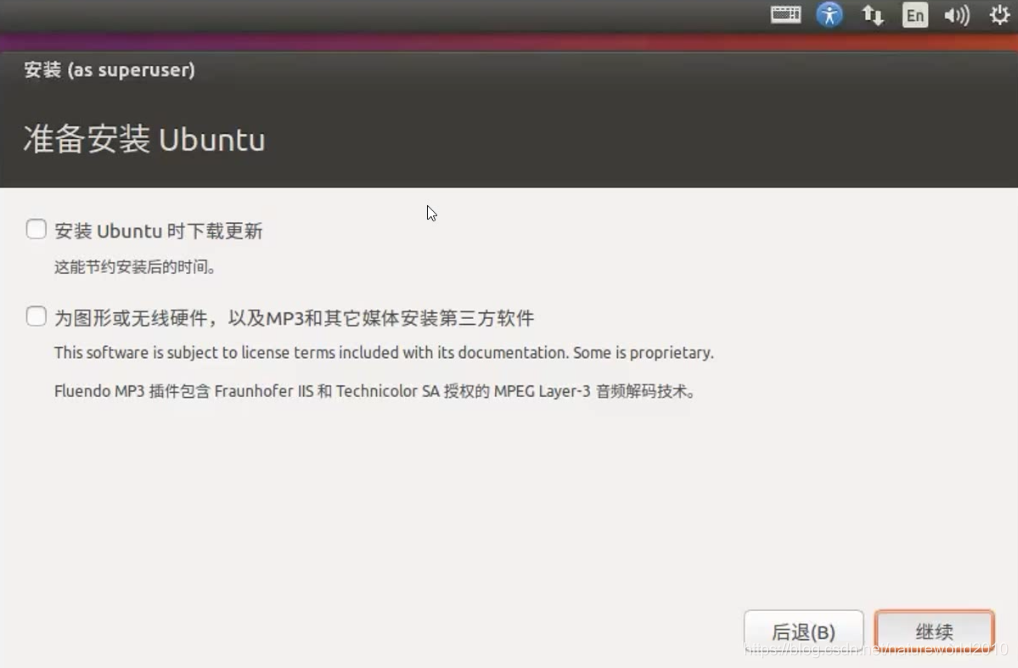This screenshot has height=668, width=1018.
Task: Click the 安装 Ubuntu 时下载更新 label
Action: pyautogui.click(x=158, y=231)
